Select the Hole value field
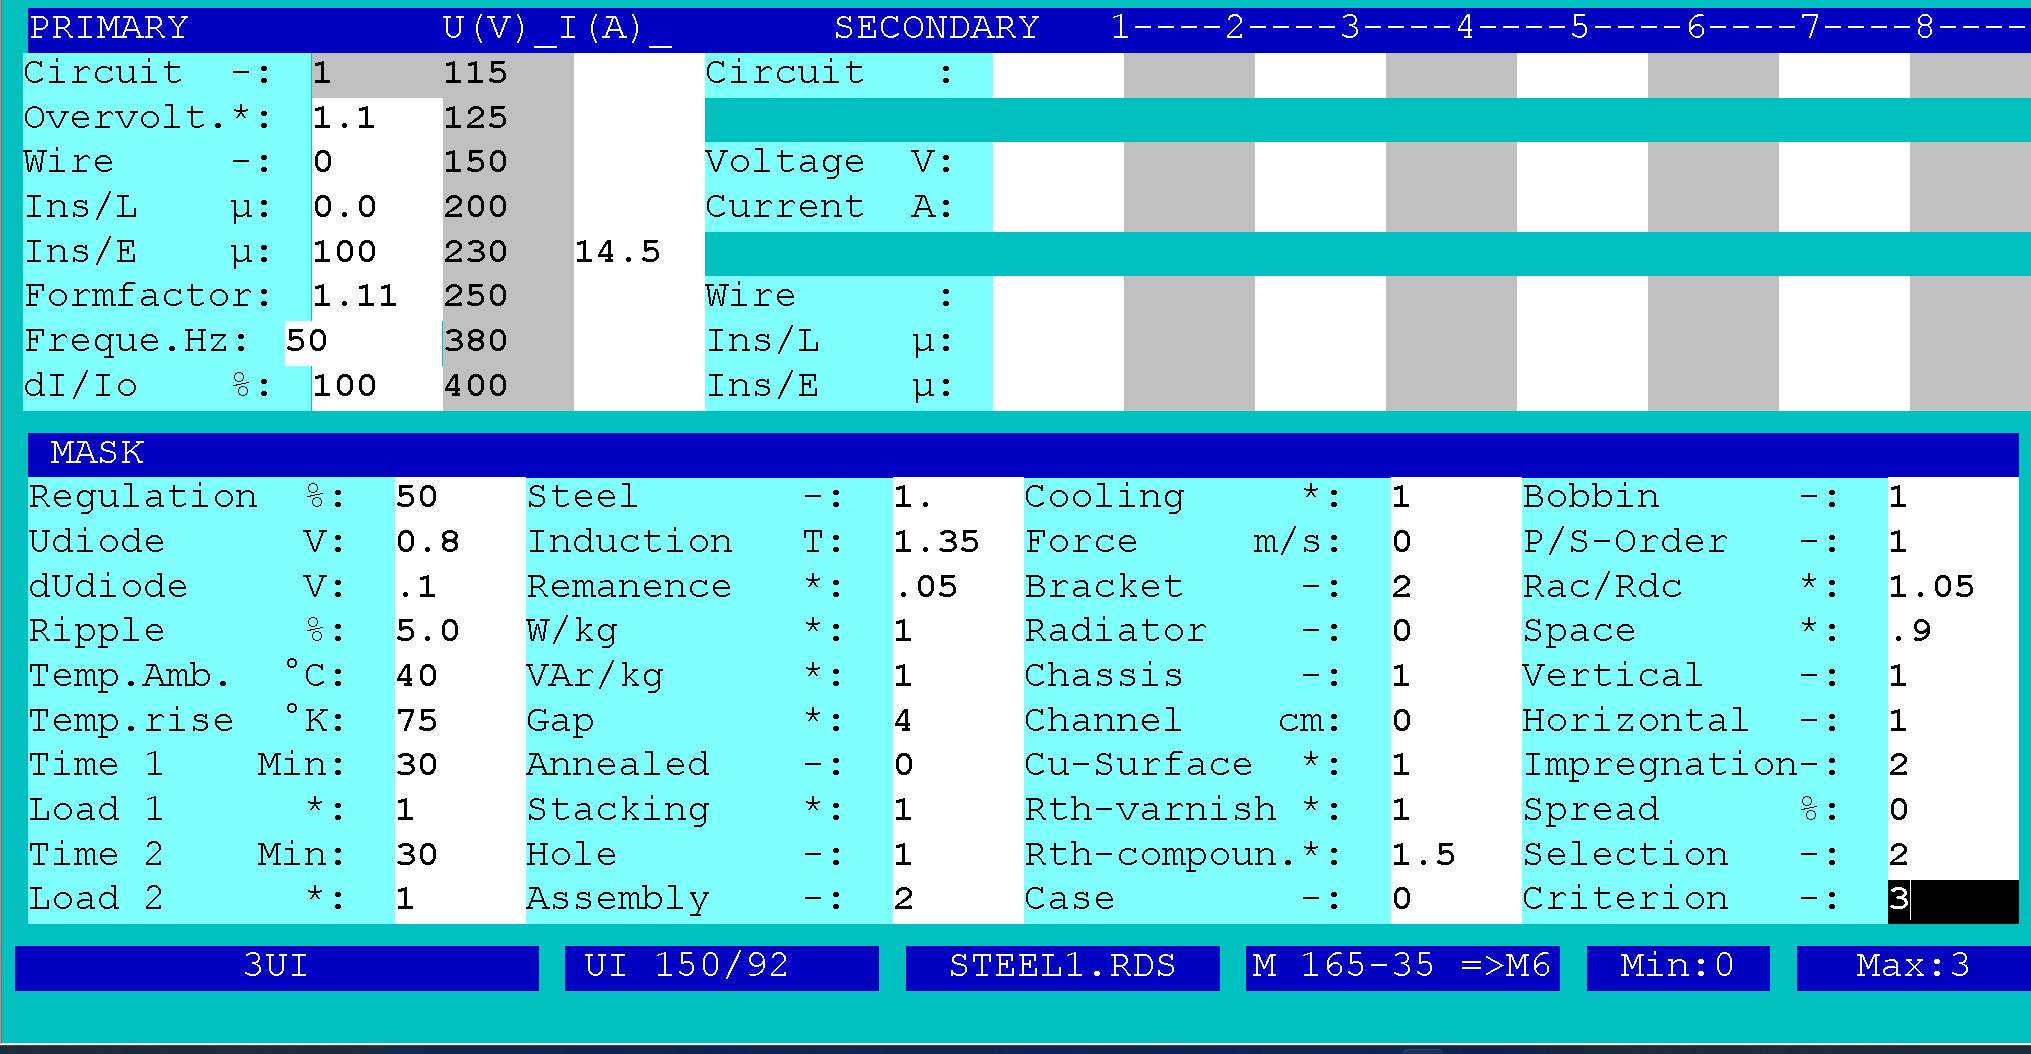 click(x=958, y=856)
